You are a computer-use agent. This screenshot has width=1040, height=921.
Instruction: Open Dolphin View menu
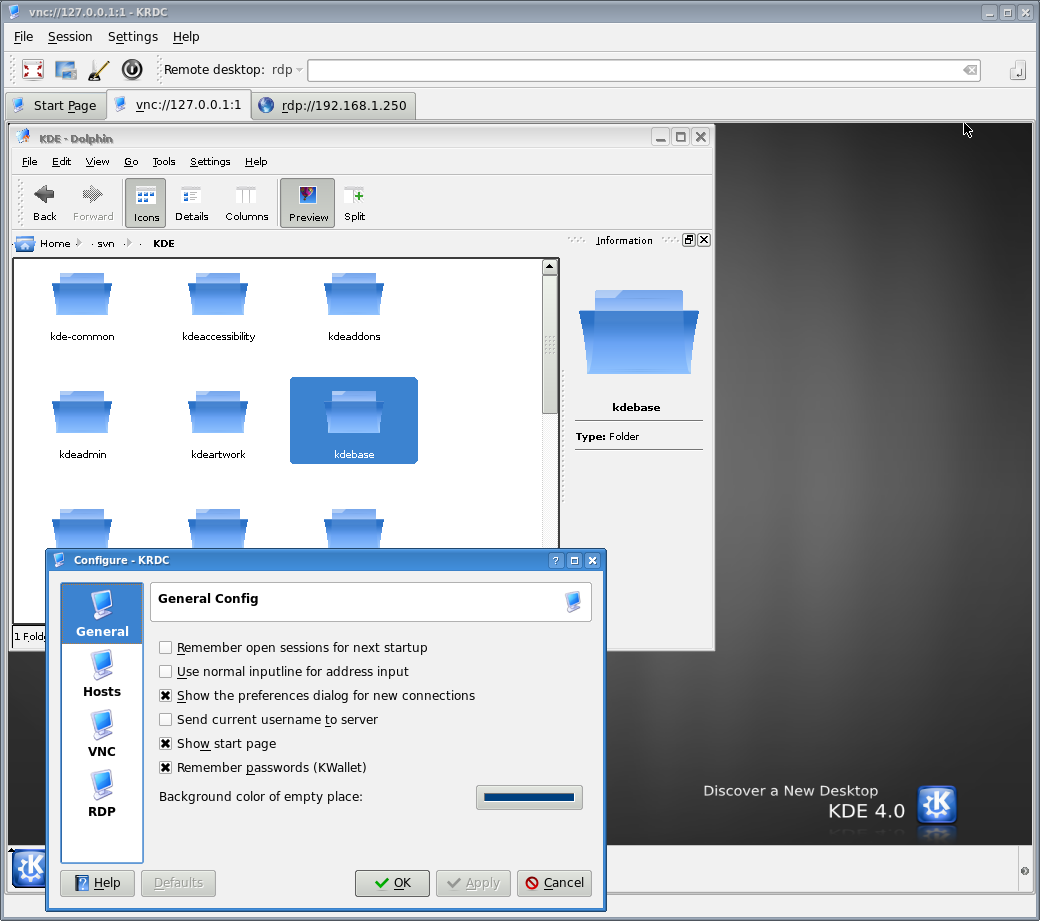(98, 161)
